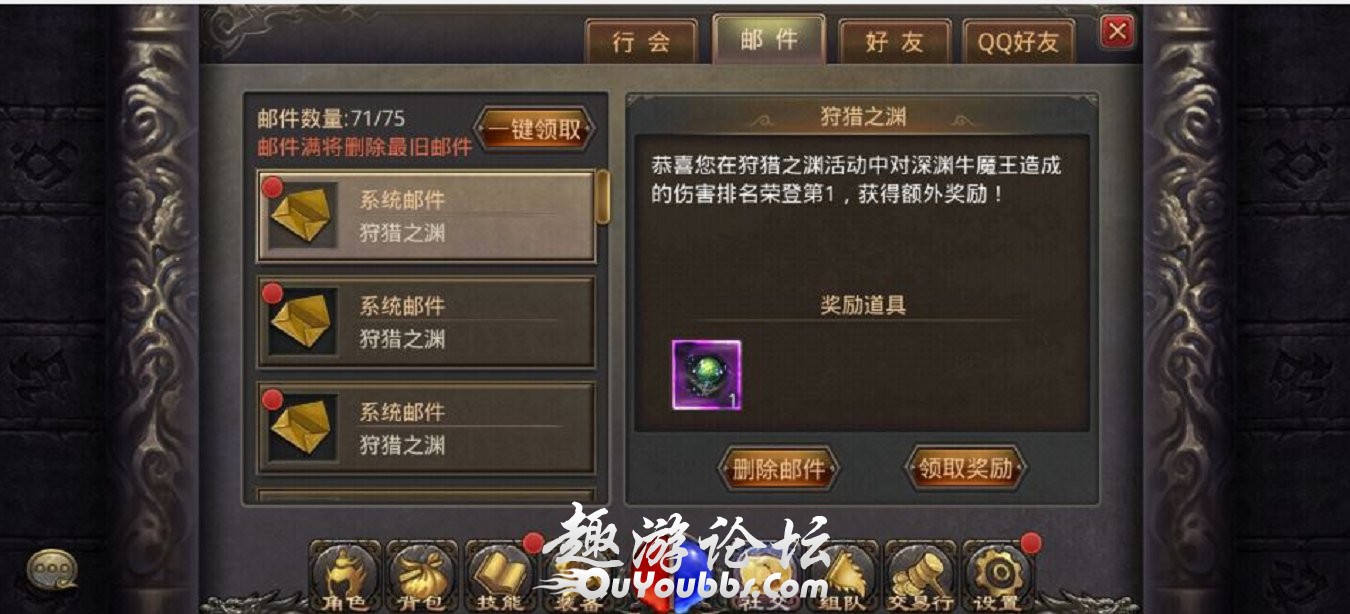Select the first 系统邮件 envelope icon
Viewport: 1350px width, 614px height.
tap(302, 216)
